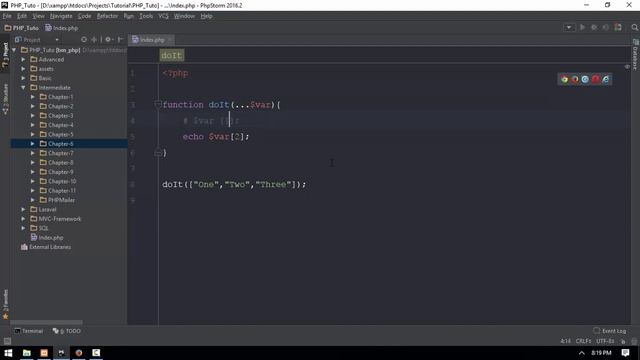
Task: Open the Favorites tool window
Action: coord(5,304)
